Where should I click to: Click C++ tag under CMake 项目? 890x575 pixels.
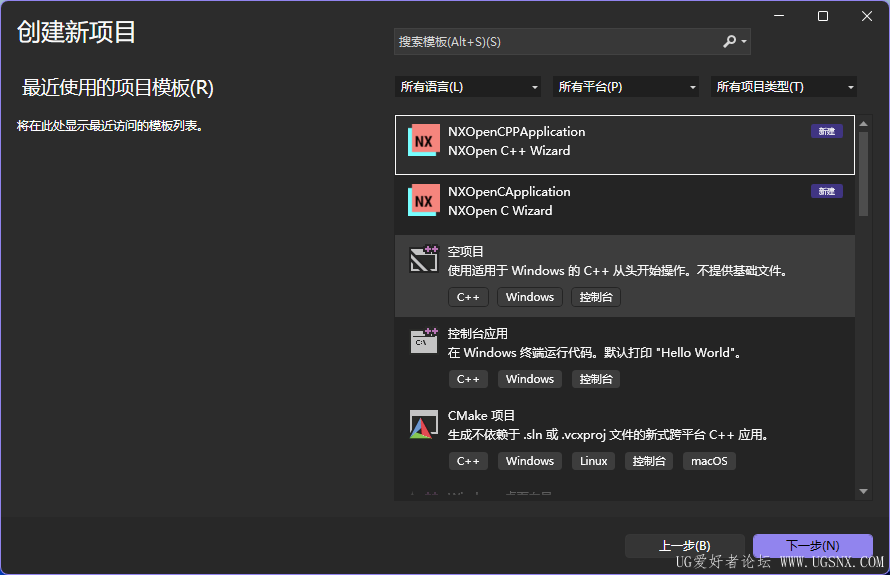point(468,461)
